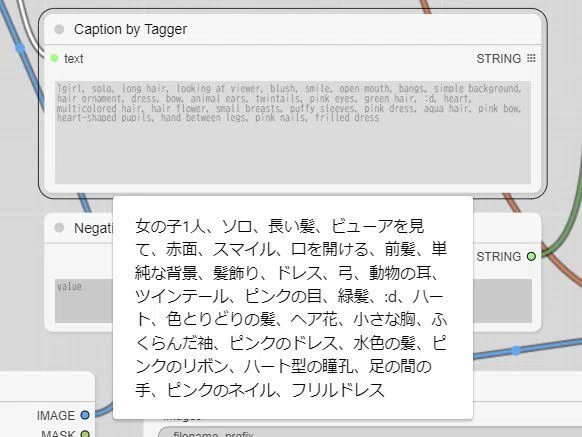Click the blue link midpoint marker at top left
This screenshot has width=582, height=437.
20,48
